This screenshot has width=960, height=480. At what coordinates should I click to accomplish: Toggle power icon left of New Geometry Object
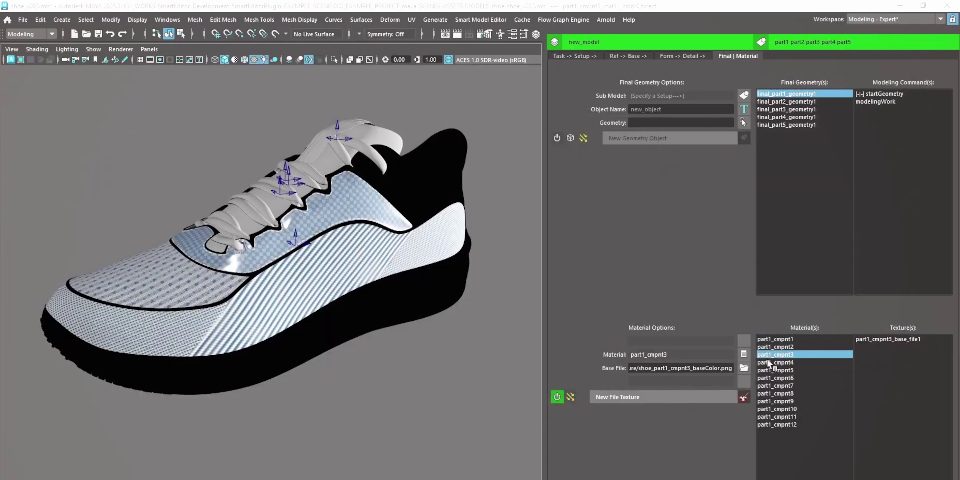[x=557, y=138]
